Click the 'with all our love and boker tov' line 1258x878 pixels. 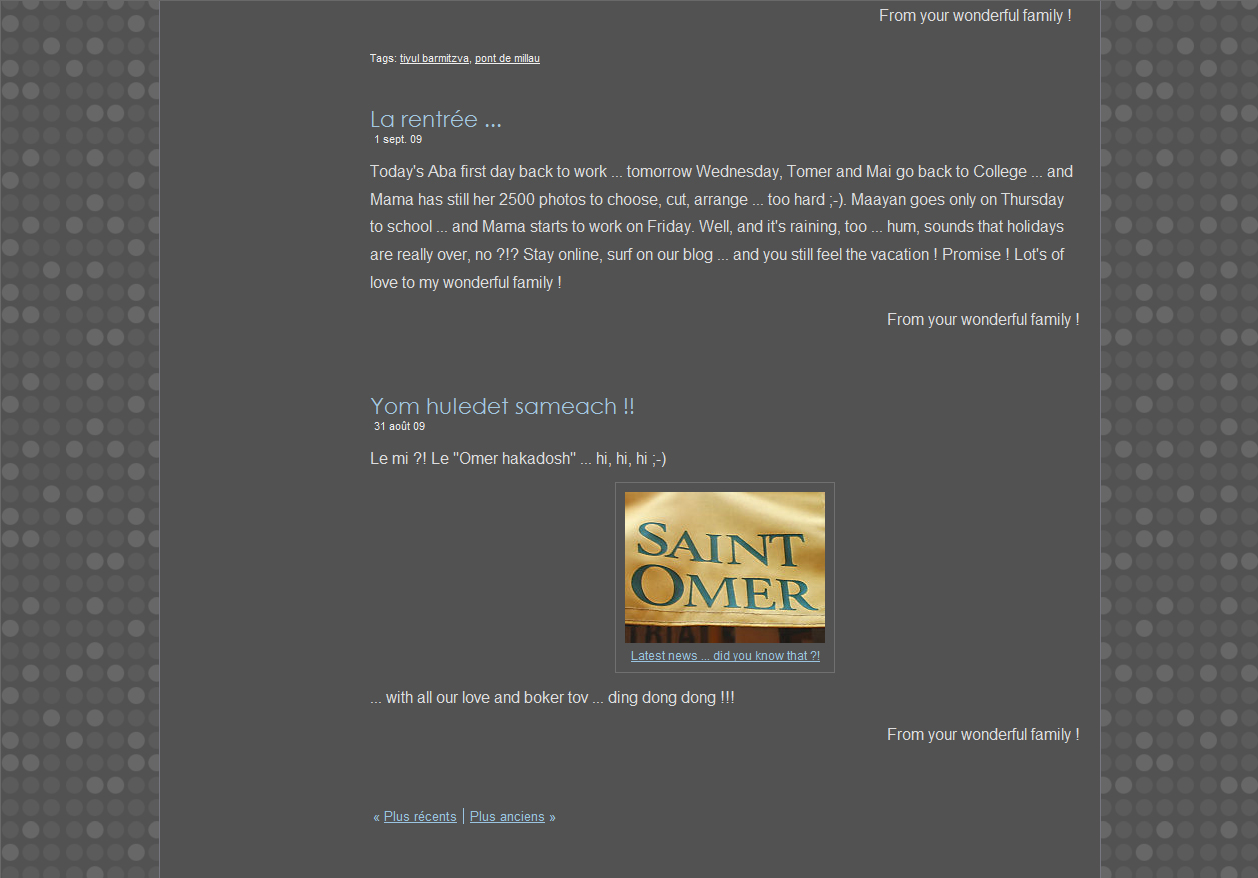(552, 698)
